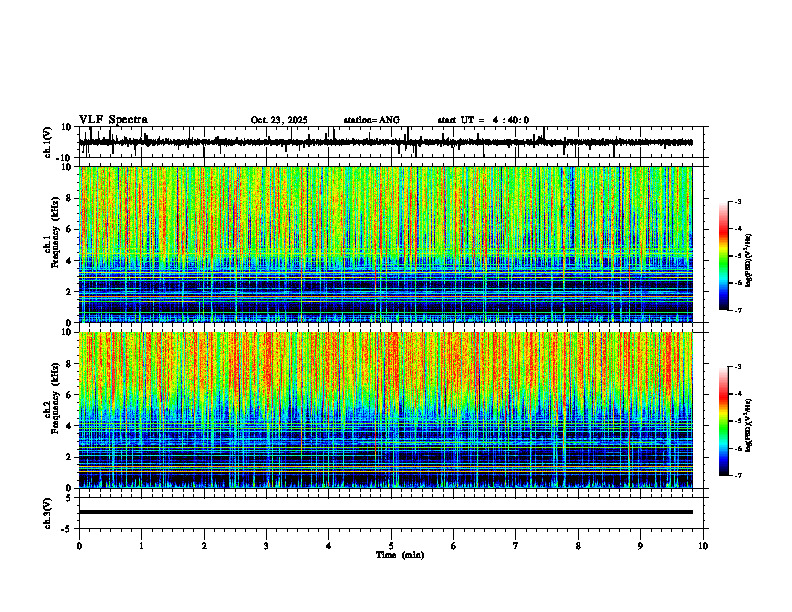
Task: Click the '1' minute tick on time axis
Action: point(141,546)
